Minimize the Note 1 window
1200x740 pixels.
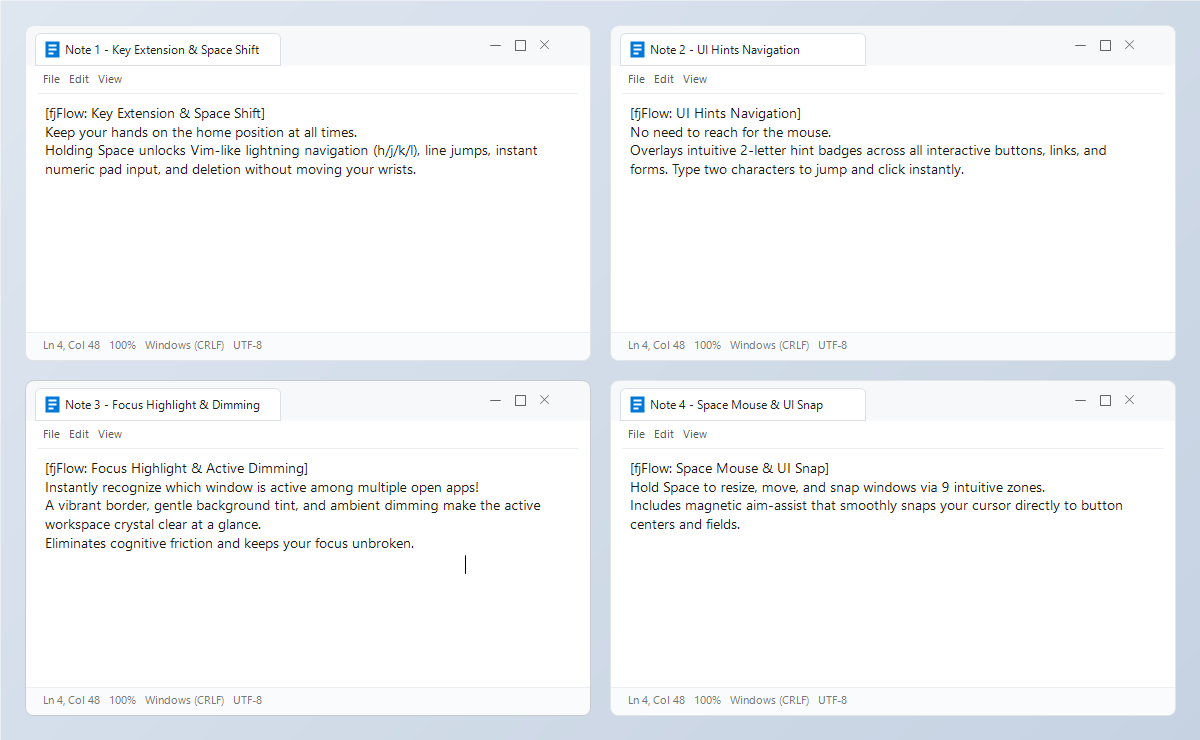[495, 45]
